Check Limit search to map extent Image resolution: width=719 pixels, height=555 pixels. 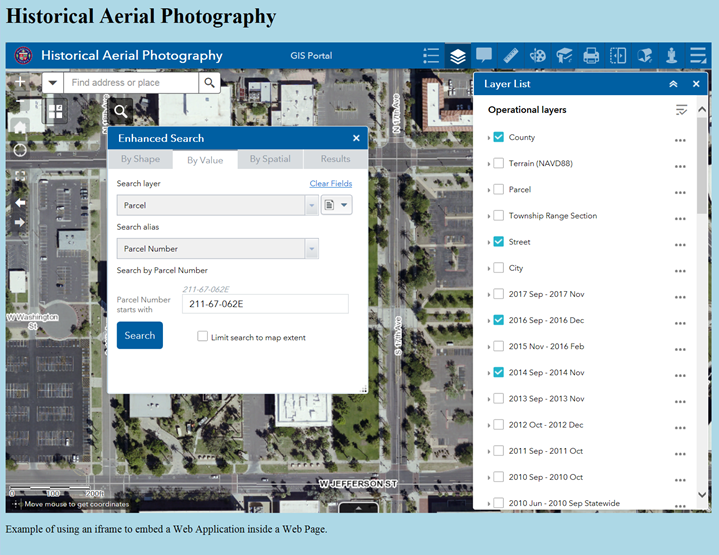(203, 337)
